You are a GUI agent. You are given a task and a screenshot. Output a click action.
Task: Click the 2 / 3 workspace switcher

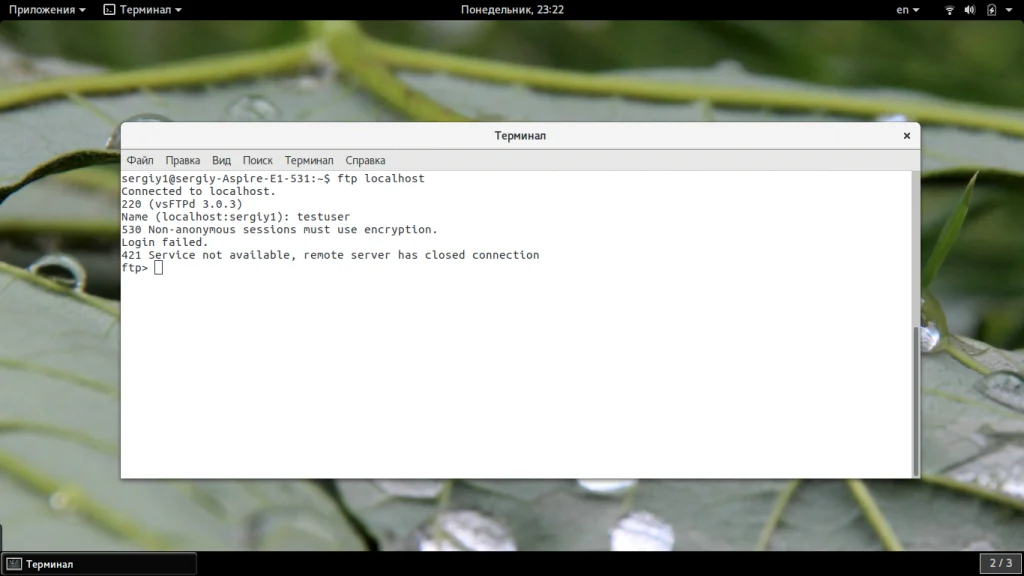pos(1000,563)
